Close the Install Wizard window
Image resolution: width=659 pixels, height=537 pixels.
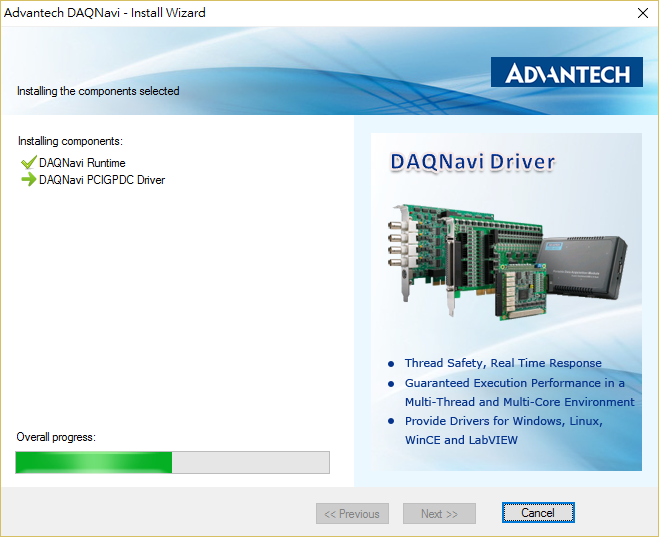[x=643, y=13]
